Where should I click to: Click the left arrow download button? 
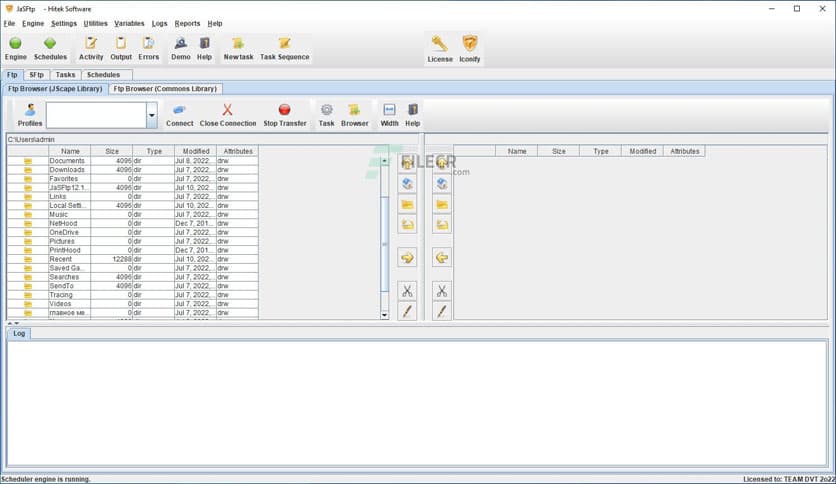pyautogui.click(x=441, y=258)
